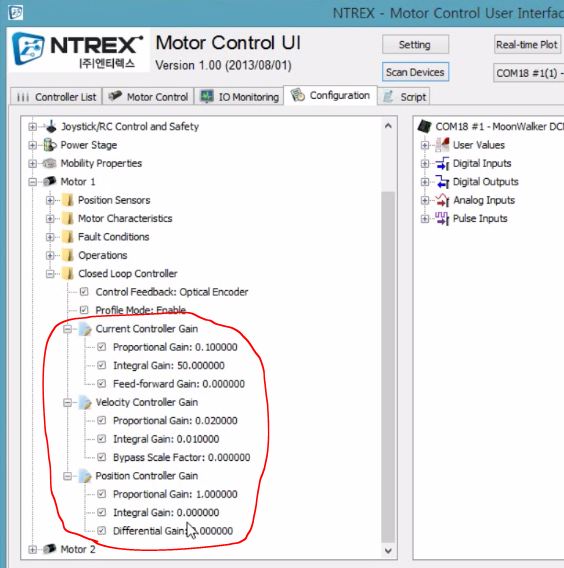Toggle Bypass Scale Factor checkbox

tap(102, 457)
